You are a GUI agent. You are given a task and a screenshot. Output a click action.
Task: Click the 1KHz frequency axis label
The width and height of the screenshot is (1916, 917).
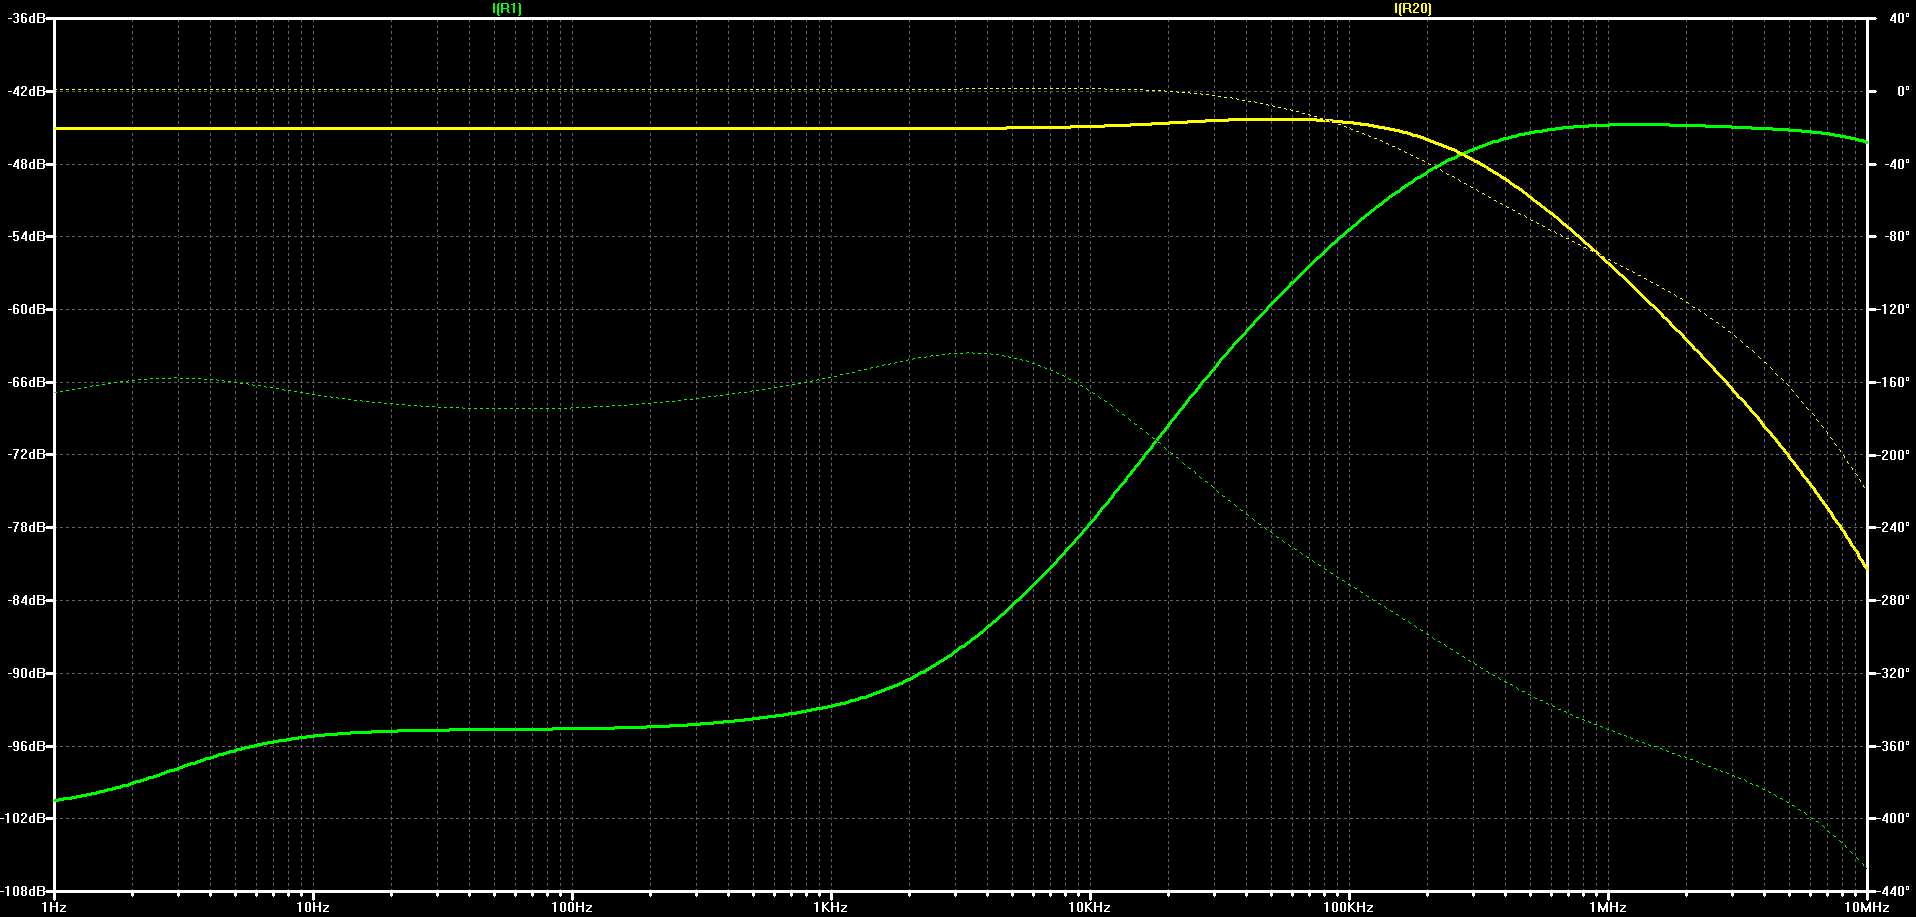(x=830, y=907)
